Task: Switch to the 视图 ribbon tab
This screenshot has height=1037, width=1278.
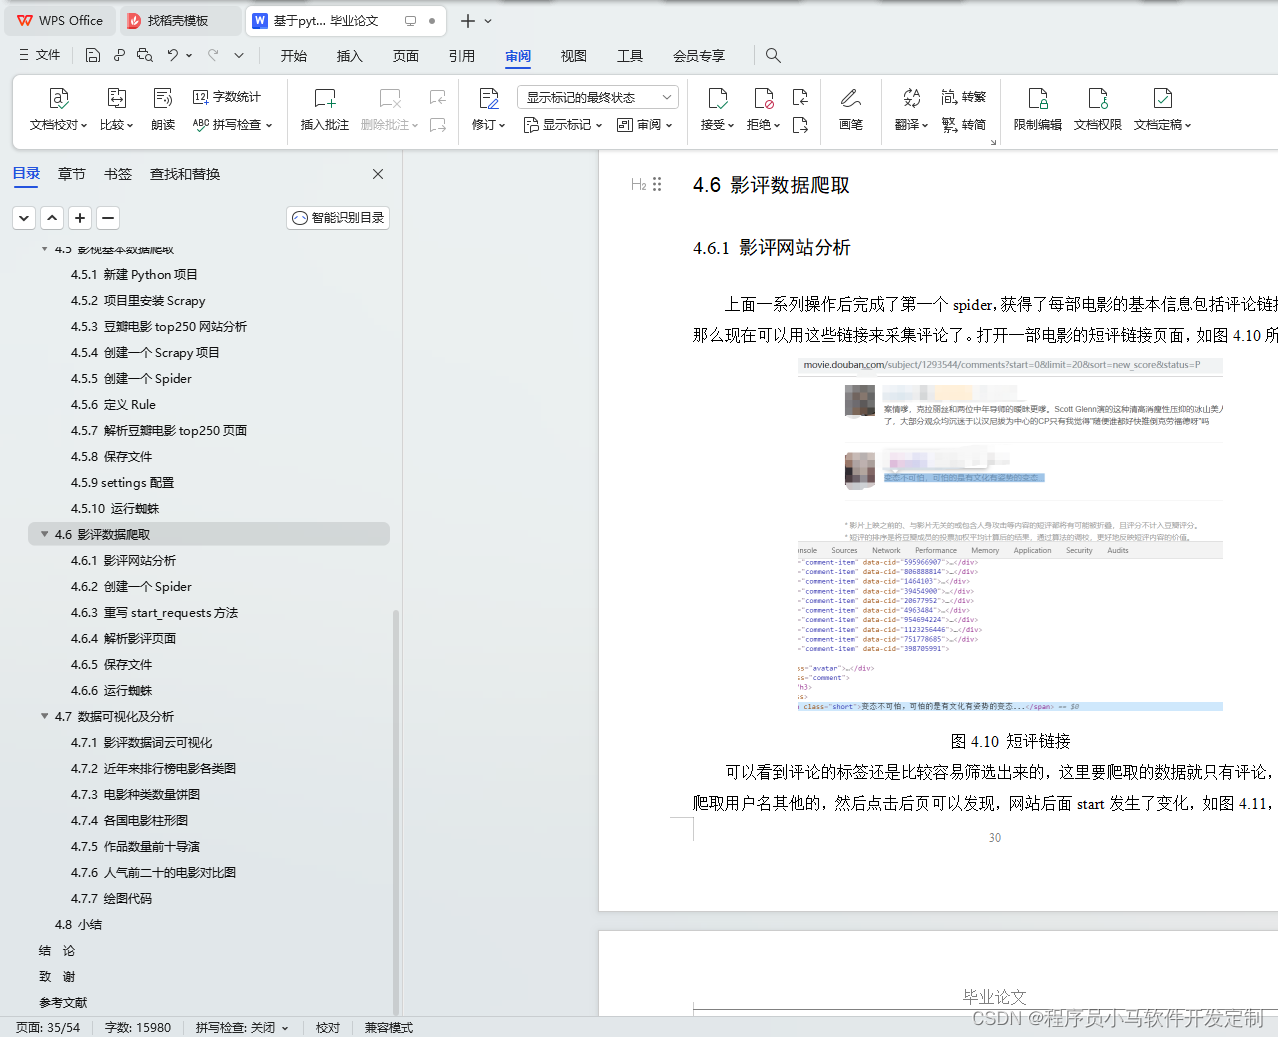Action: pyautogui.click(x=573, y=56)
